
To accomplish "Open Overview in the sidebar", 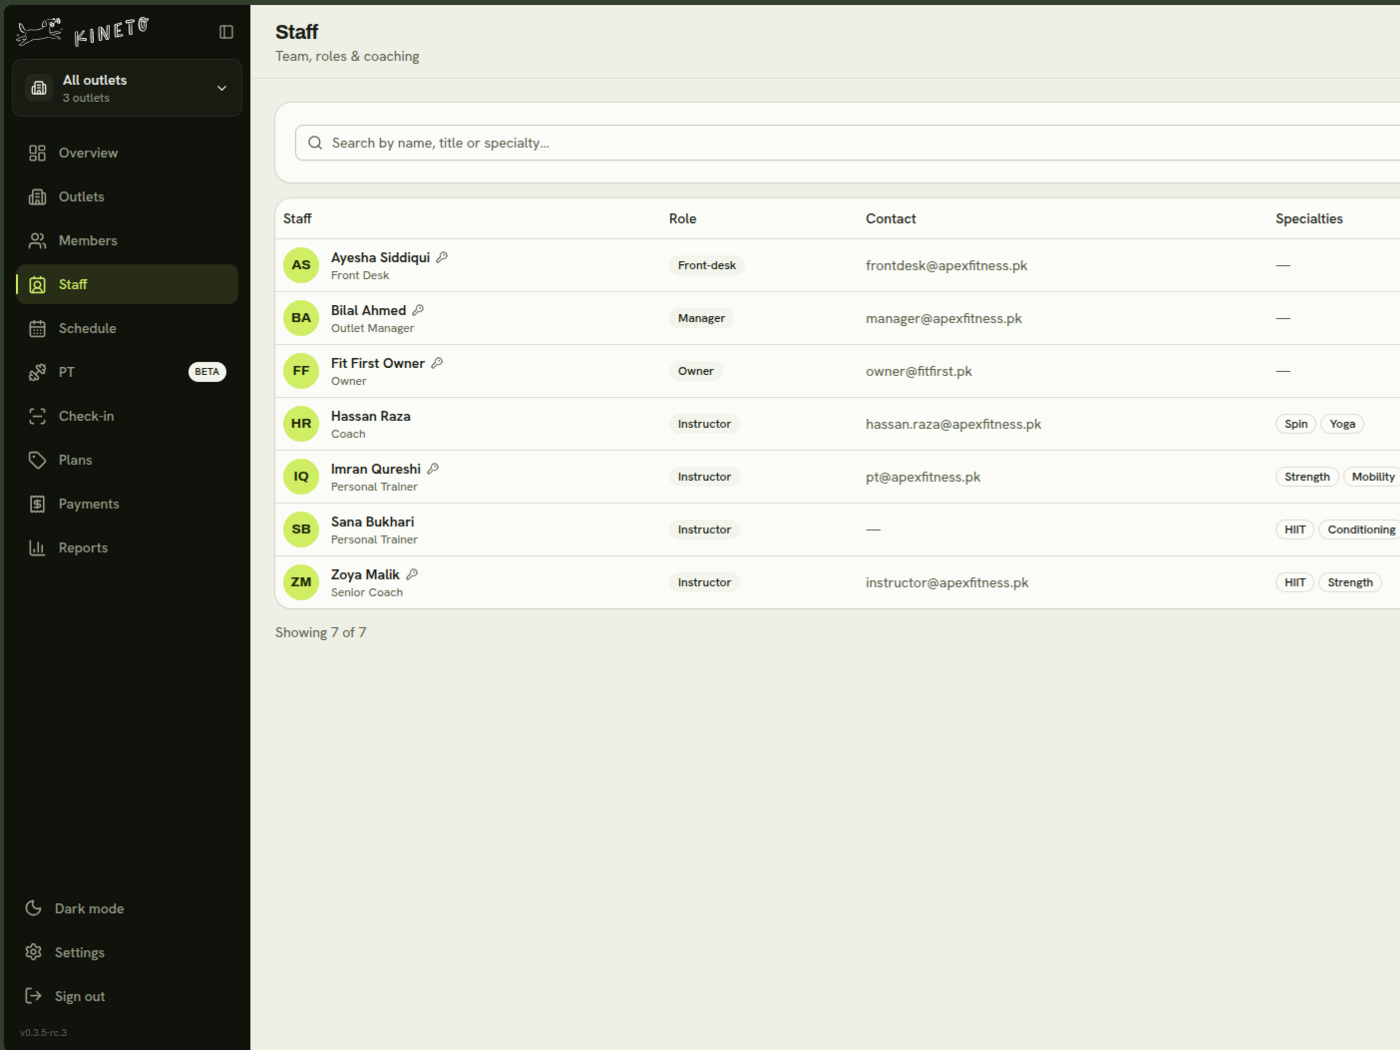I will 127,153.
